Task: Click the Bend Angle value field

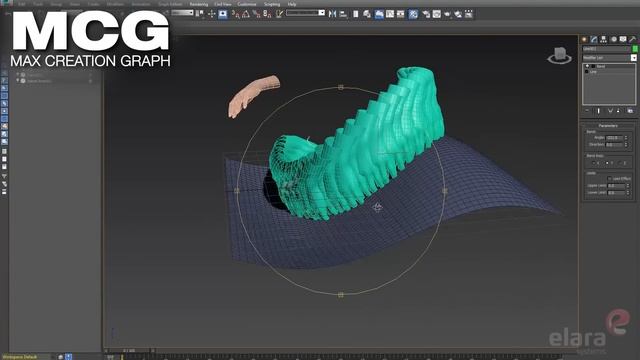Action: pyautogui.click(x=615, y=138)
